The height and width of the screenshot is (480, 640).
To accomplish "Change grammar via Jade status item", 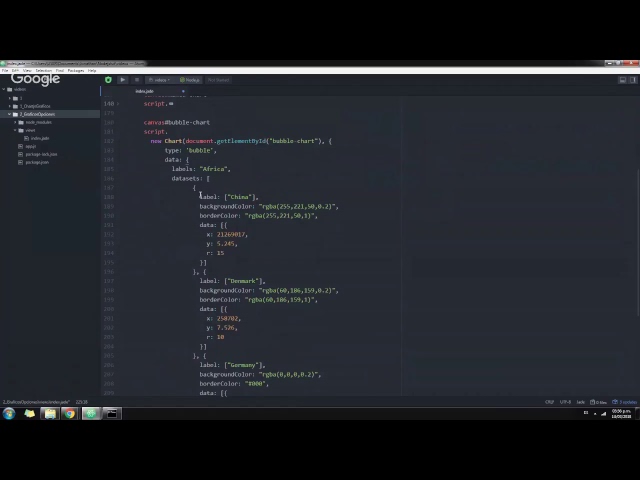I will (580, 402).
